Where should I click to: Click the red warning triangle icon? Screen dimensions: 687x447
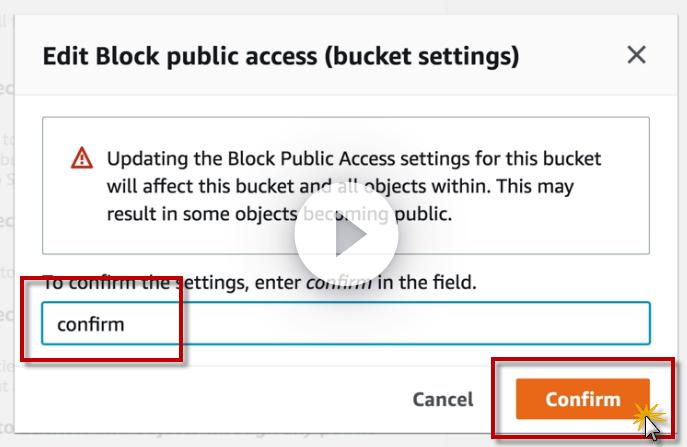coord(82,158)
